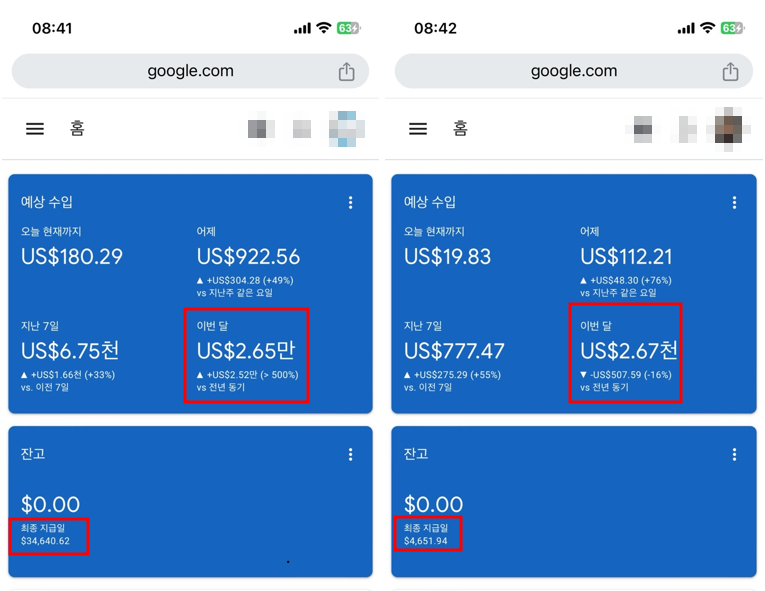
Task: Tap 홈 page title in left screenshot
Action: pos(77,129)
